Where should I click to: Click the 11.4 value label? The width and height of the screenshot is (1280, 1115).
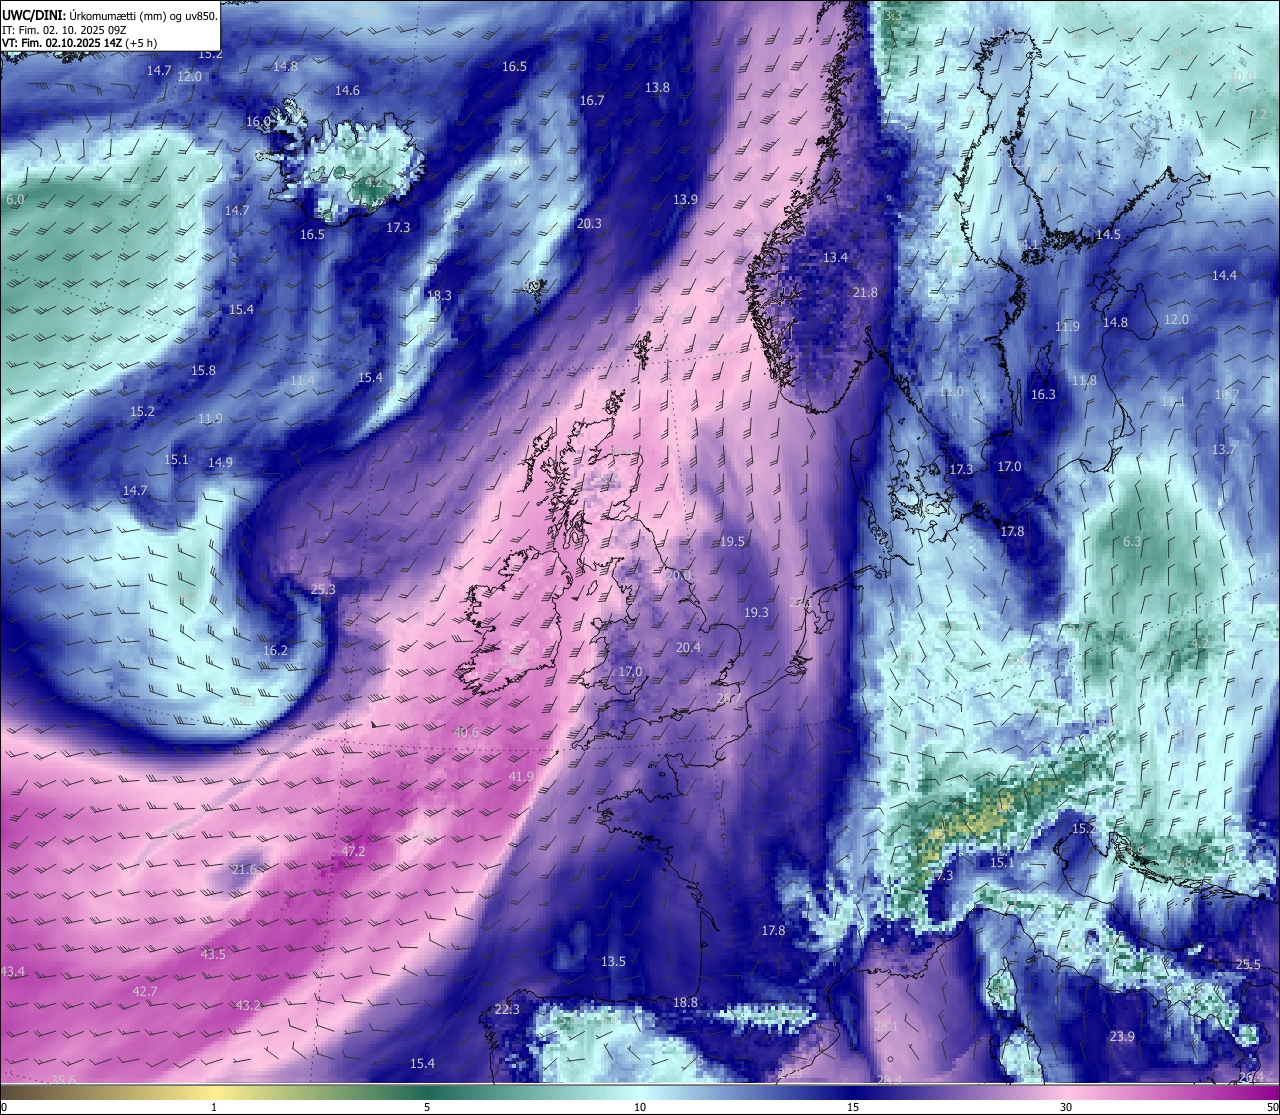[x=302, y=381]
